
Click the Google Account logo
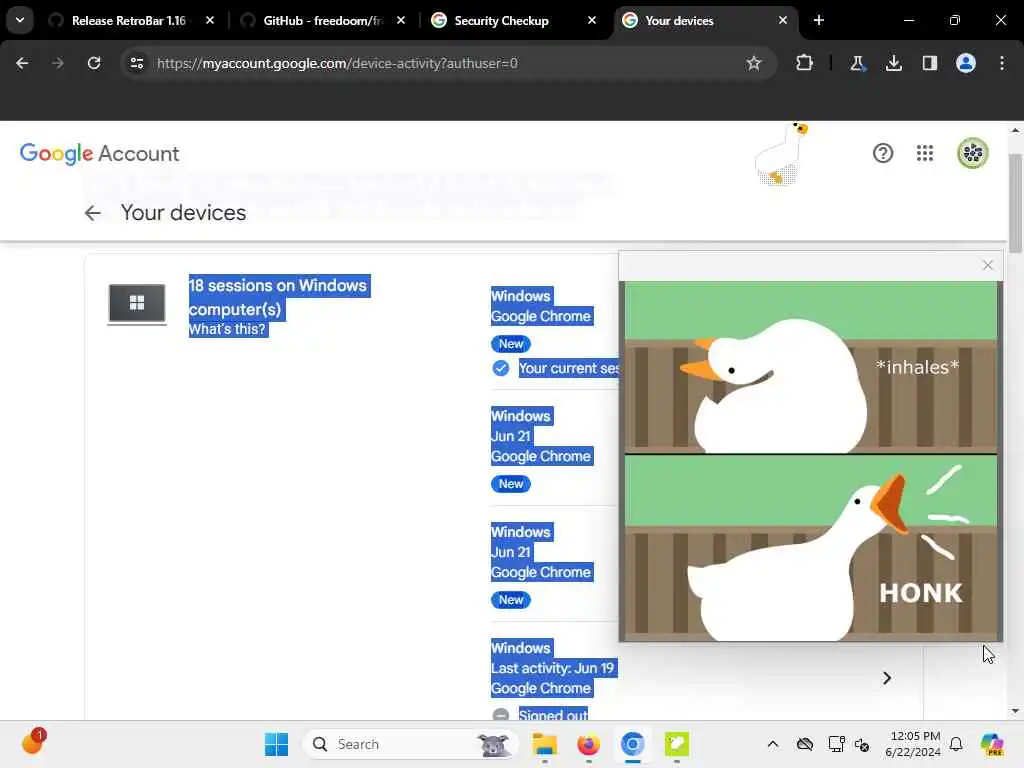pyautogui.click(x=99, y=153)
